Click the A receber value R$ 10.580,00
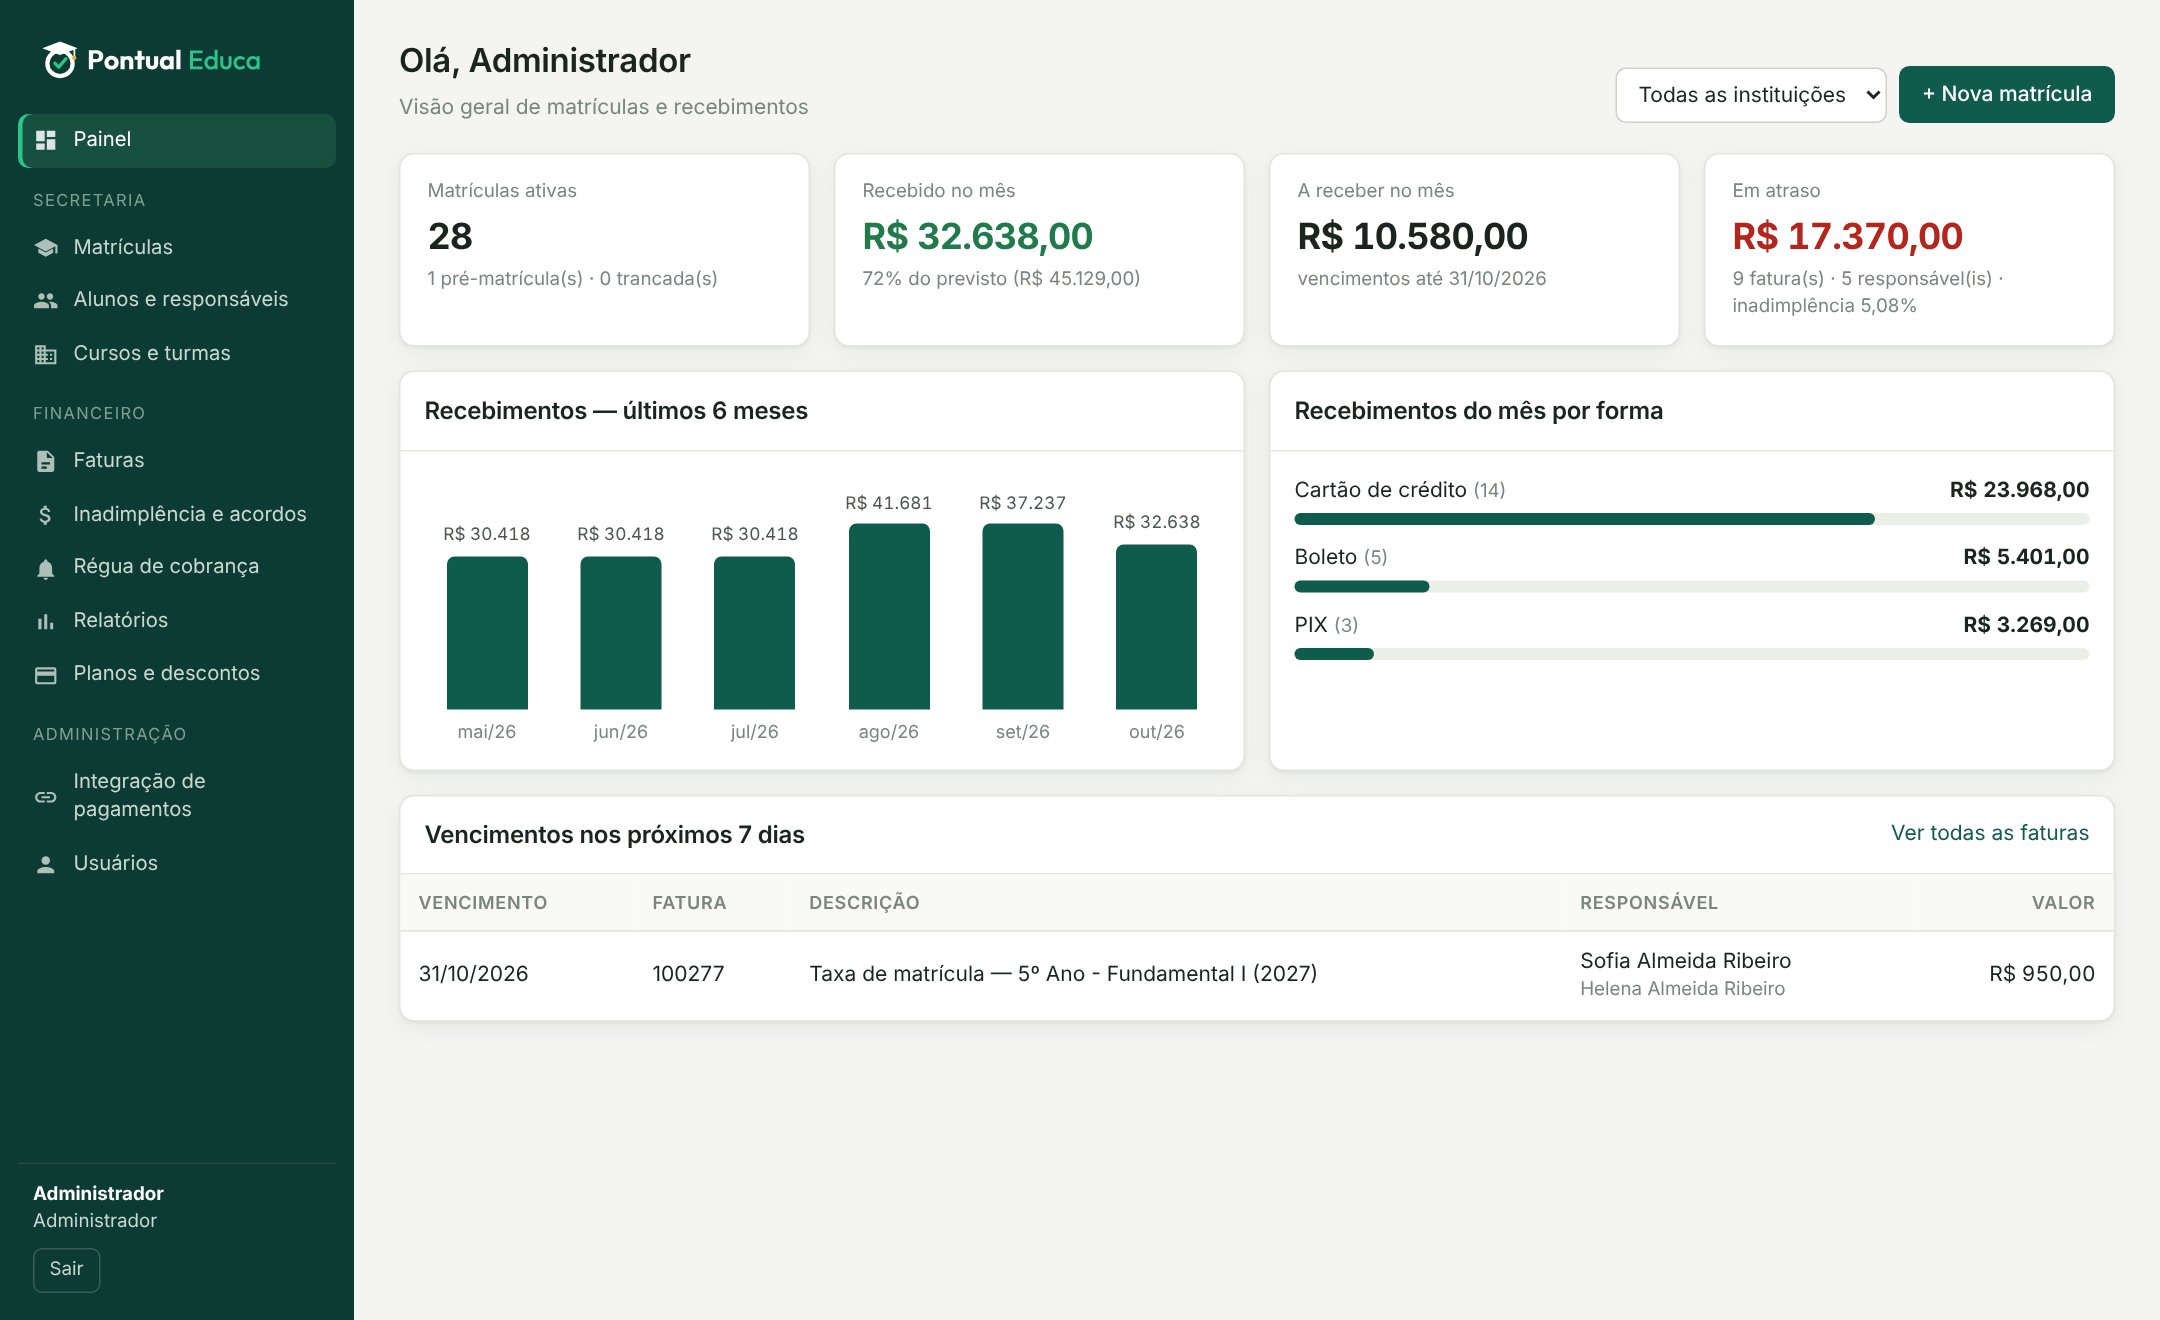Screen dimensions: 2160x1320 1412,237
